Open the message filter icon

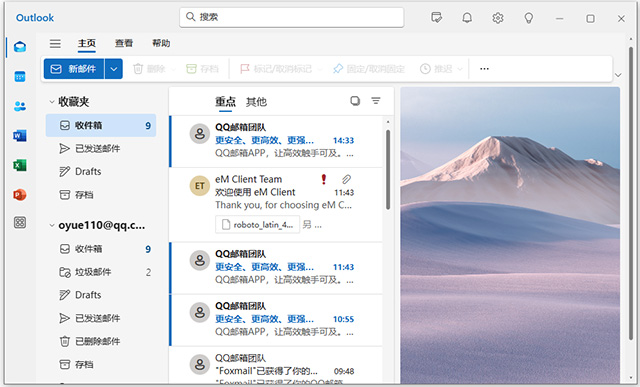coord(376,101)
